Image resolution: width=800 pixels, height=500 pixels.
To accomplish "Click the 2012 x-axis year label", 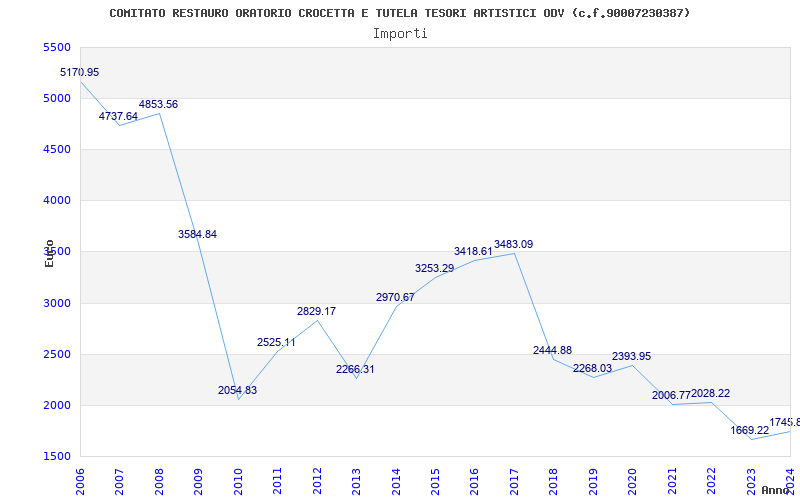I will [317, 481].
